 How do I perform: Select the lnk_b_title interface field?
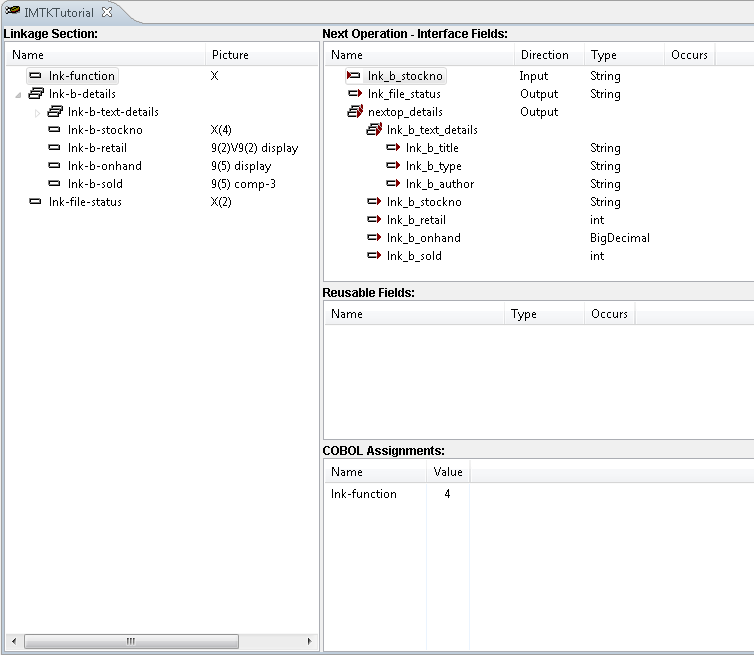(x=432, y=148)
